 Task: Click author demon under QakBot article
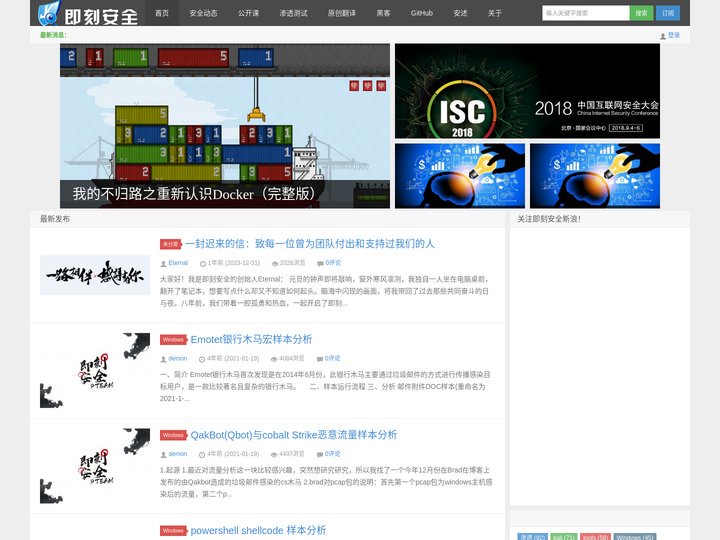(x=178, y=454)
